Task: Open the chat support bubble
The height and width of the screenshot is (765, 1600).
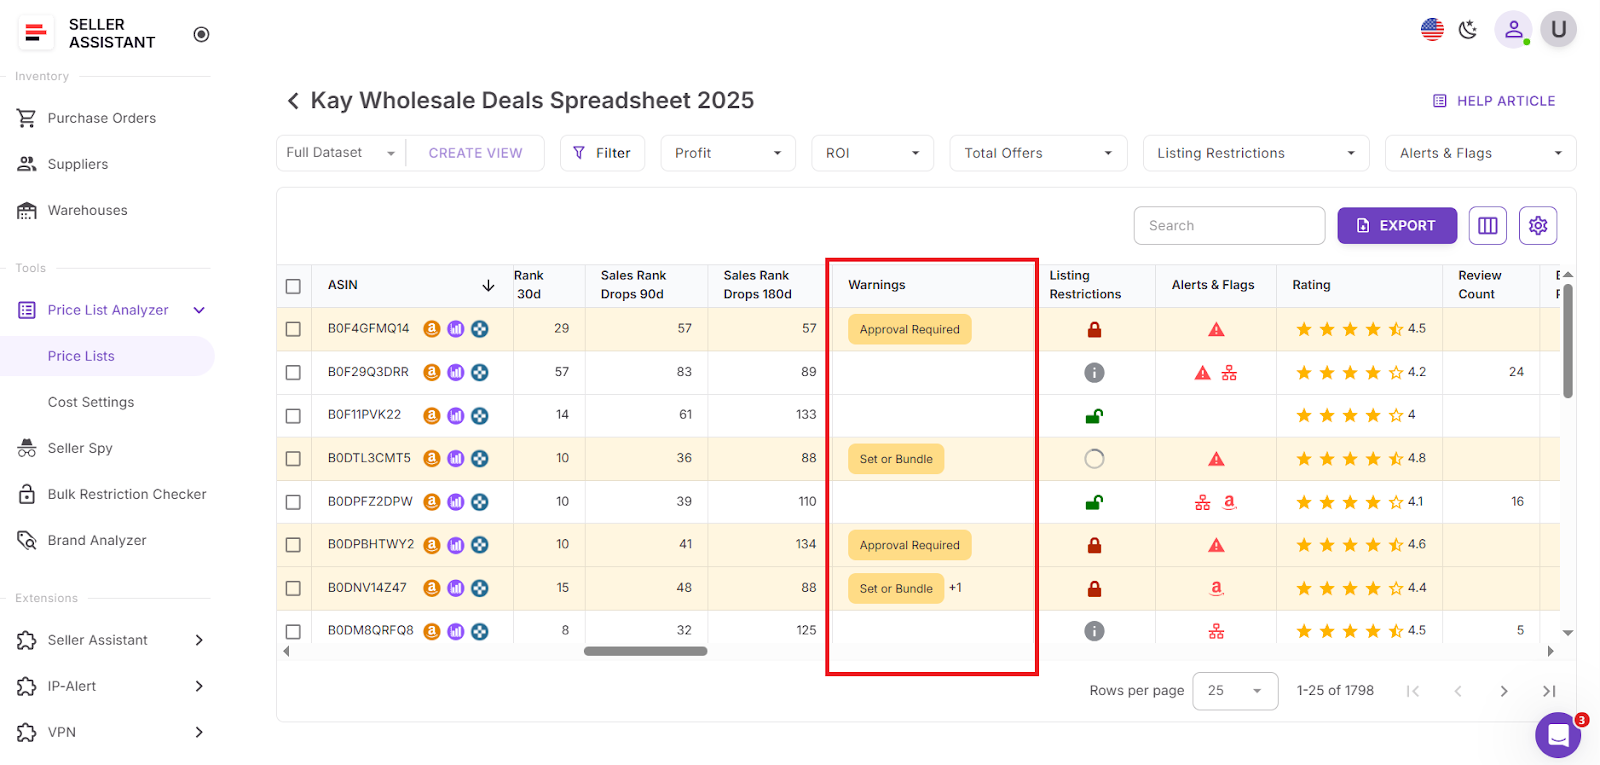Action: click(1558, 736)
